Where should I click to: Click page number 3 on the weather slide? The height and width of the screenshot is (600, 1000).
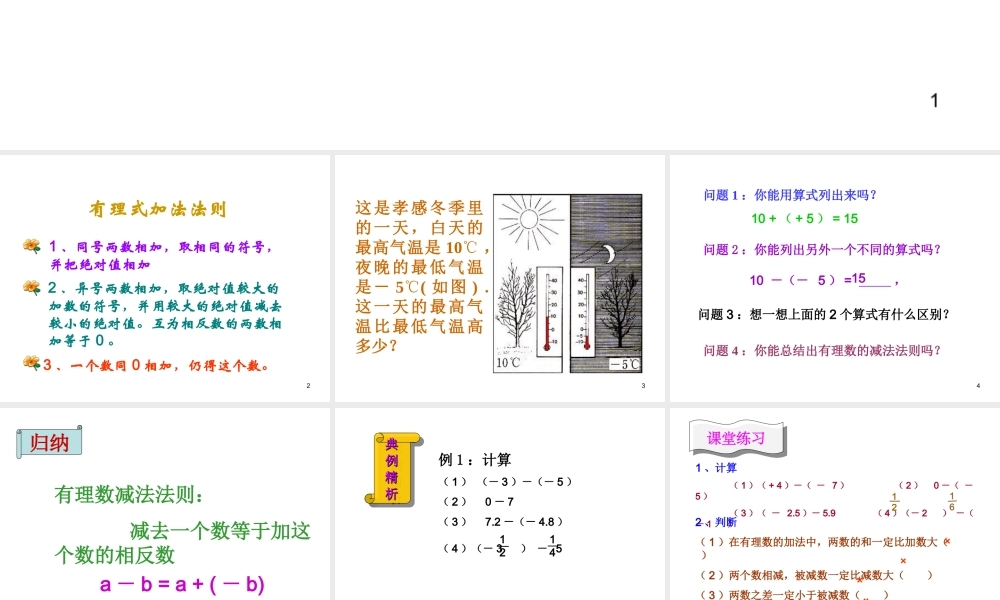pos(643,383)
